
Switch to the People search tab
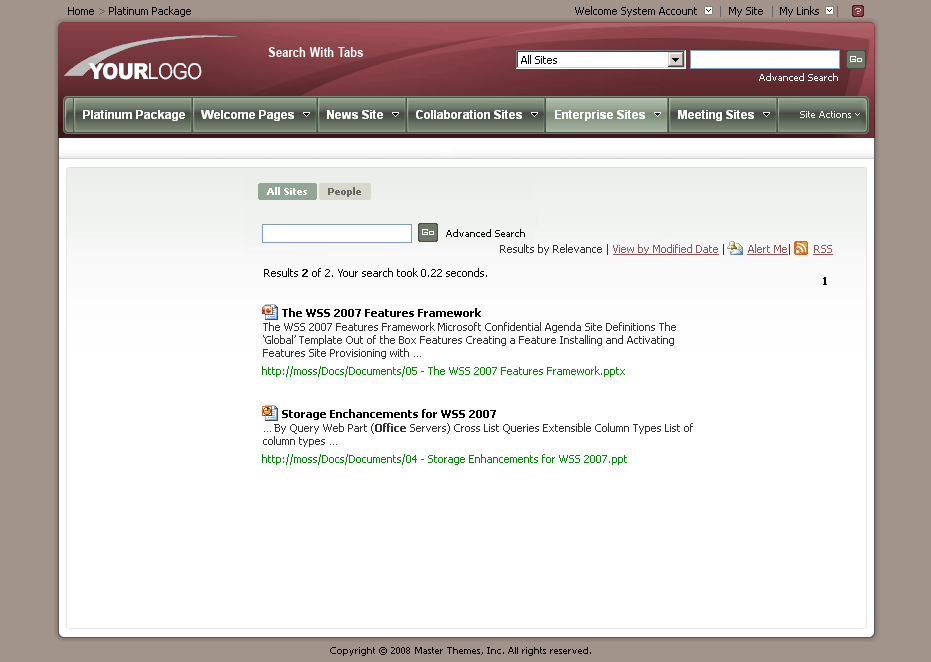point(344,191)
